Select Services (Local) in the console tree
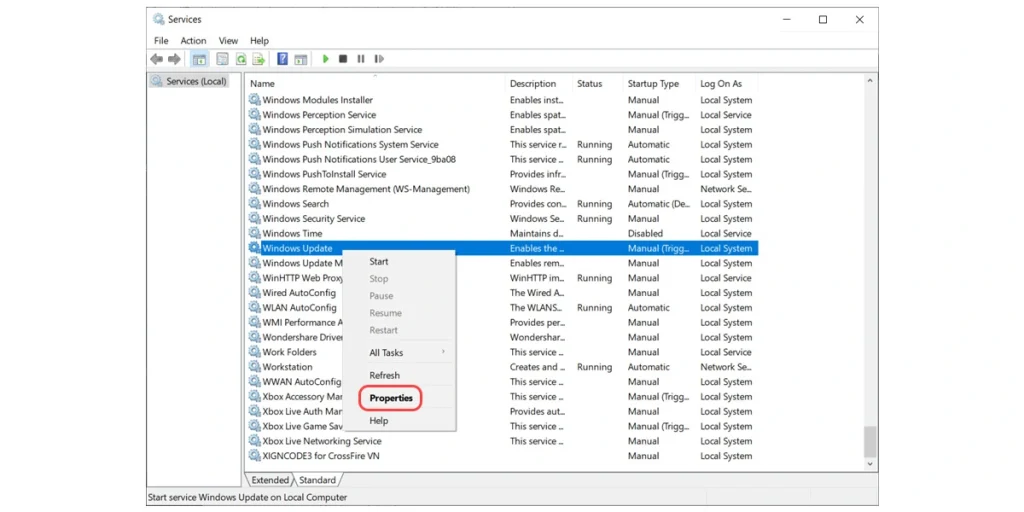Image resolution: width=1024 pixels, height=512 pixels. (x=196, y=82)
